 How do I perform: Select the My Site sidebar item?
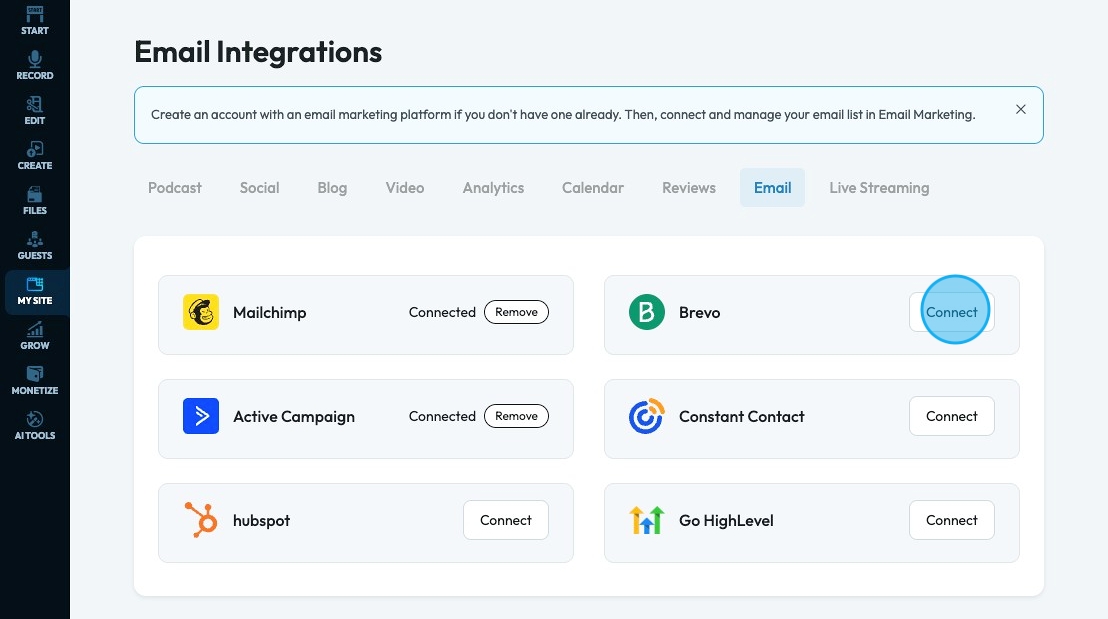click(x=35, y=291)
